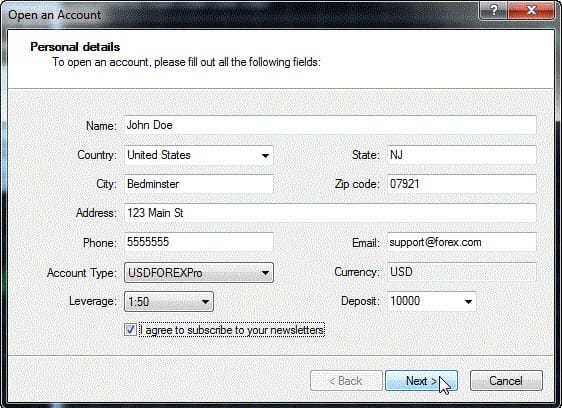Viewport: 562px width, 408px height.
Task: Focus the Name field with John Doe
Action: pyautogui.click(x=330, y=125)
